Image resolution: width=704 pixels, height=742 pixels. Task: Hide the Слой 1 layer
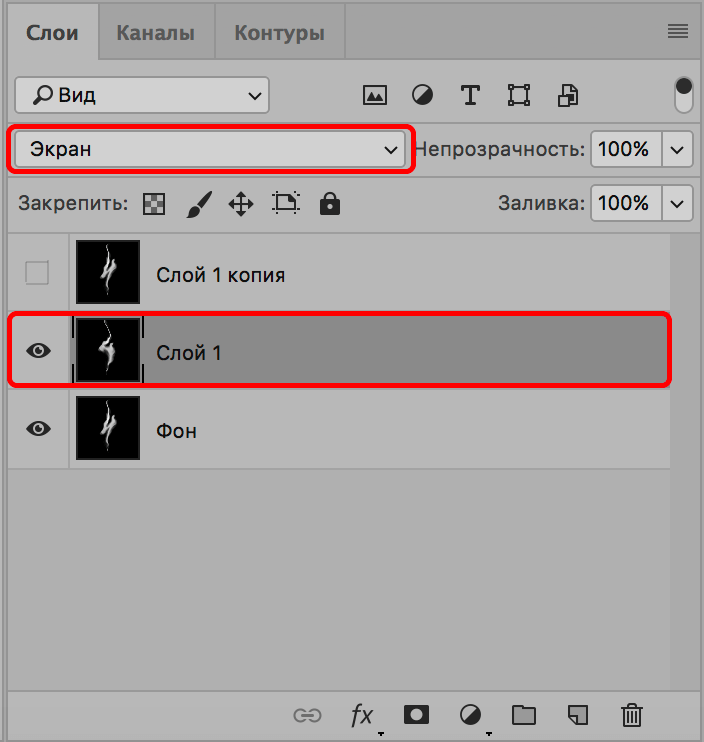(x=38, y=351)
